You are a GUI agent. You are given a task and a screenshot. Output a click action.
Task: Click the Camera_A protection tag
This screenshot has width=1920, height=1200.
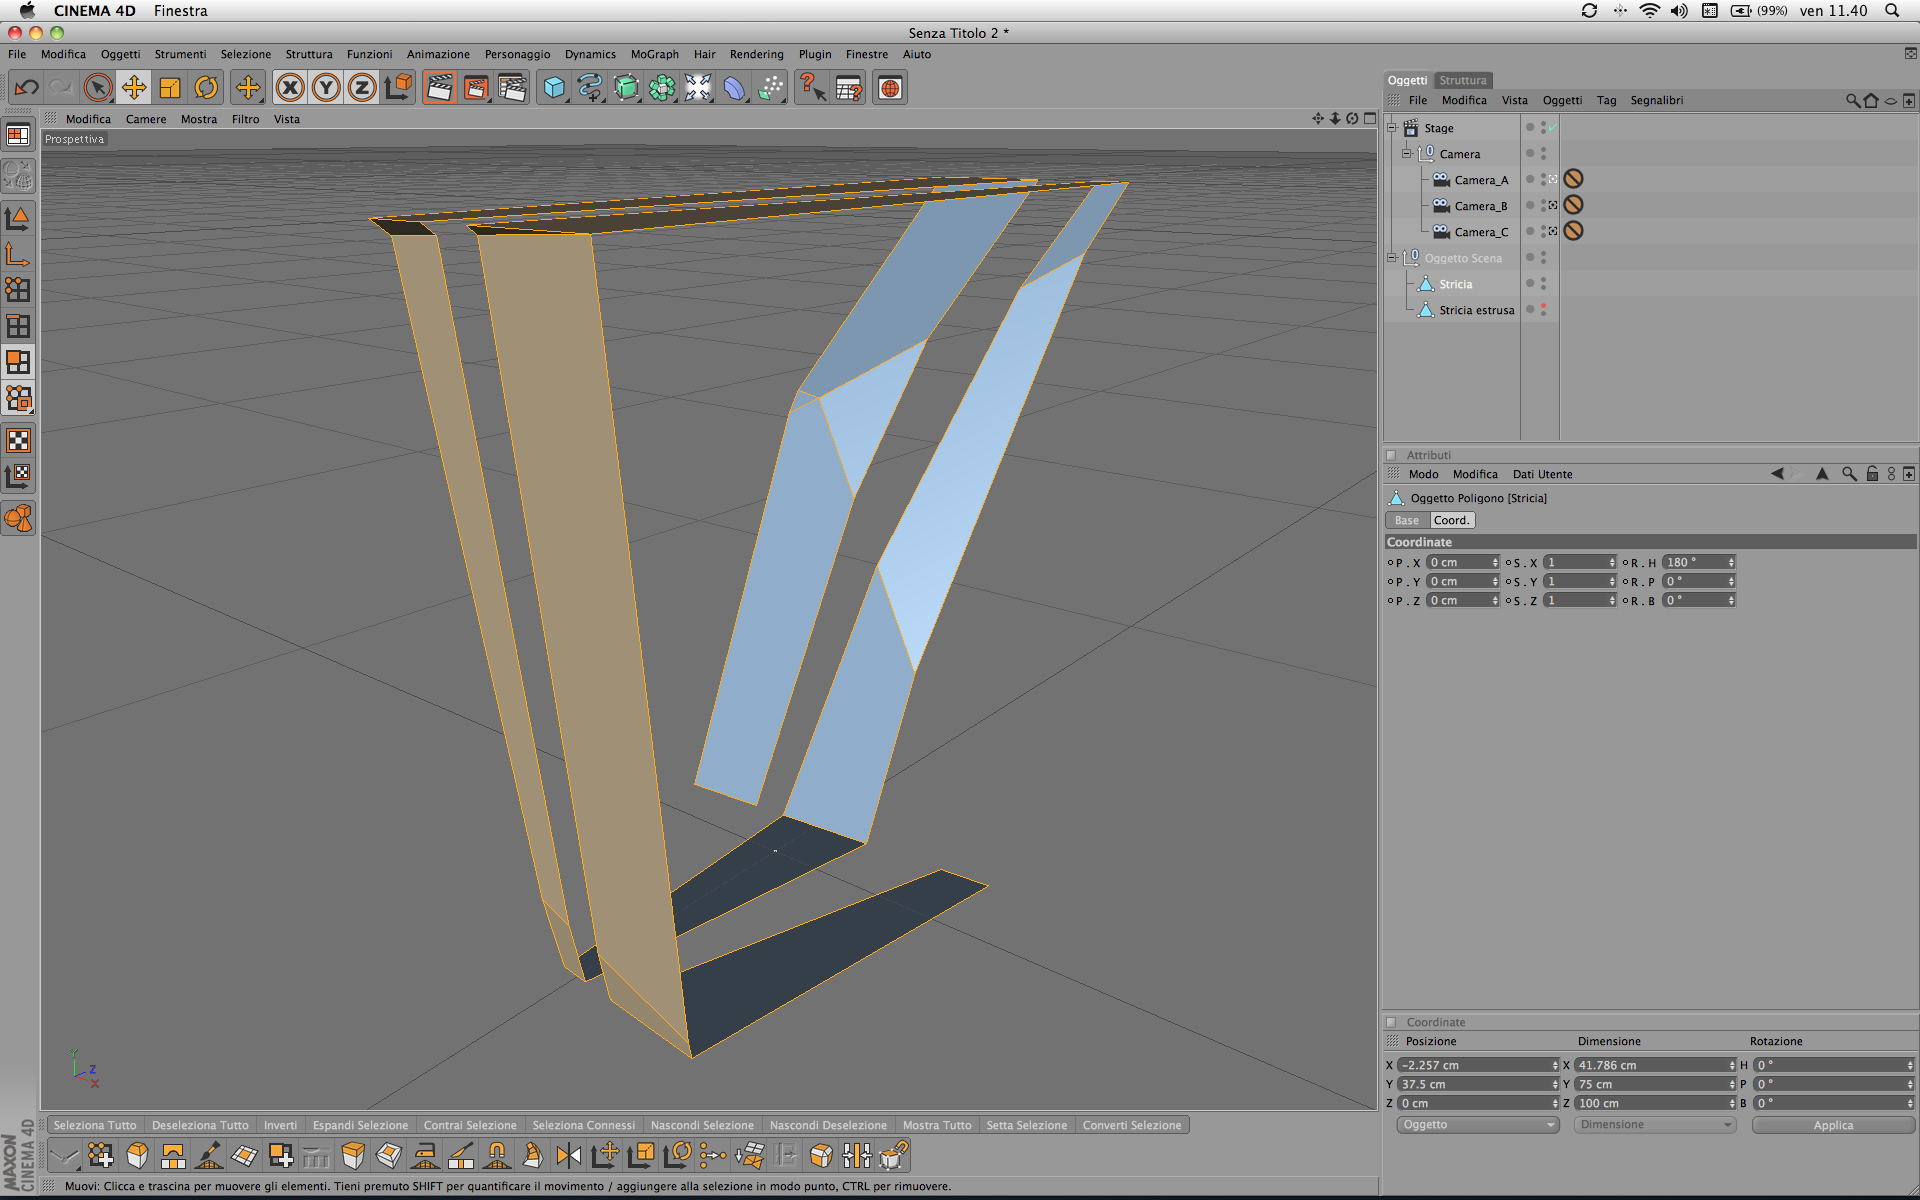click(1573, 179)
